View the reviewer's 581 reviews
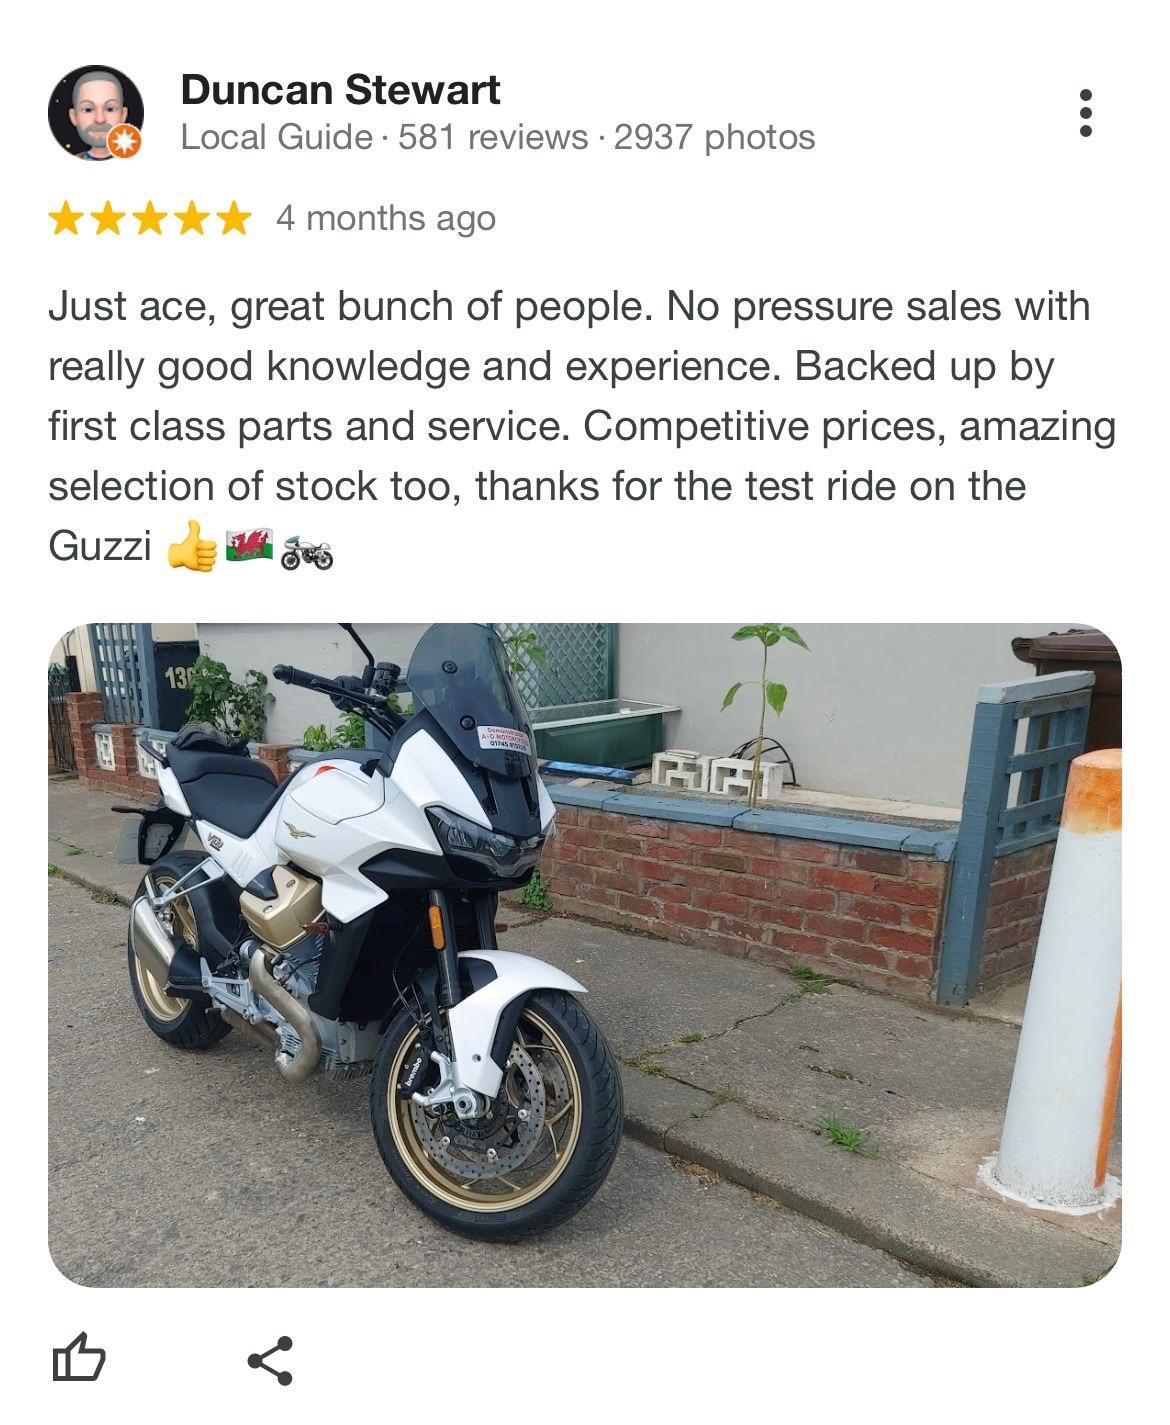The width and height of the screenshot is (1170, 1425). click(x=493, y=137)
